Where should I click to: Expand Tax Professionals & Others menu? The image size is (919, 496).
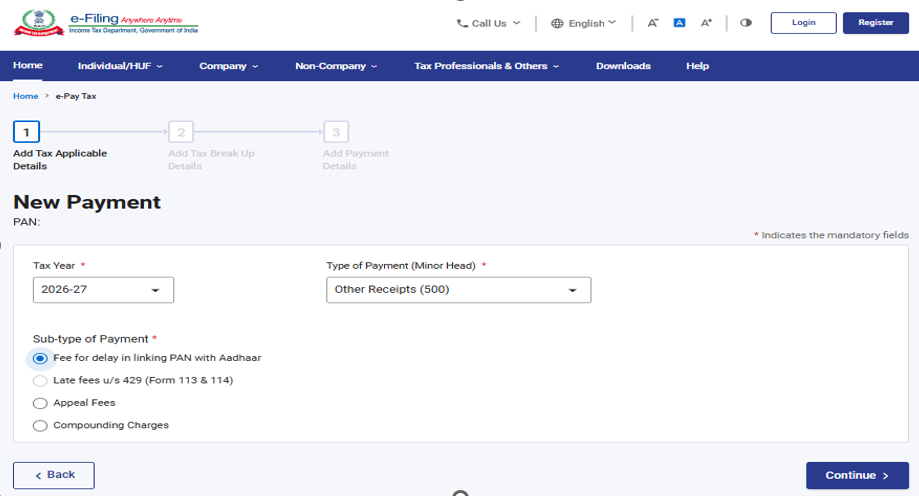pyautogui.click(x=486, y=66)
